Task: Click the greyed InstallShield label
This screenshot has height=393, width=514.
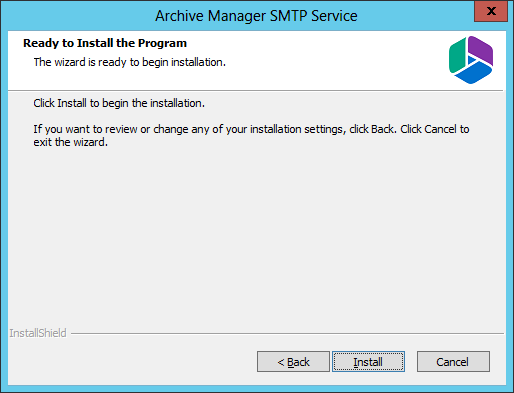Action: [38, 333]
